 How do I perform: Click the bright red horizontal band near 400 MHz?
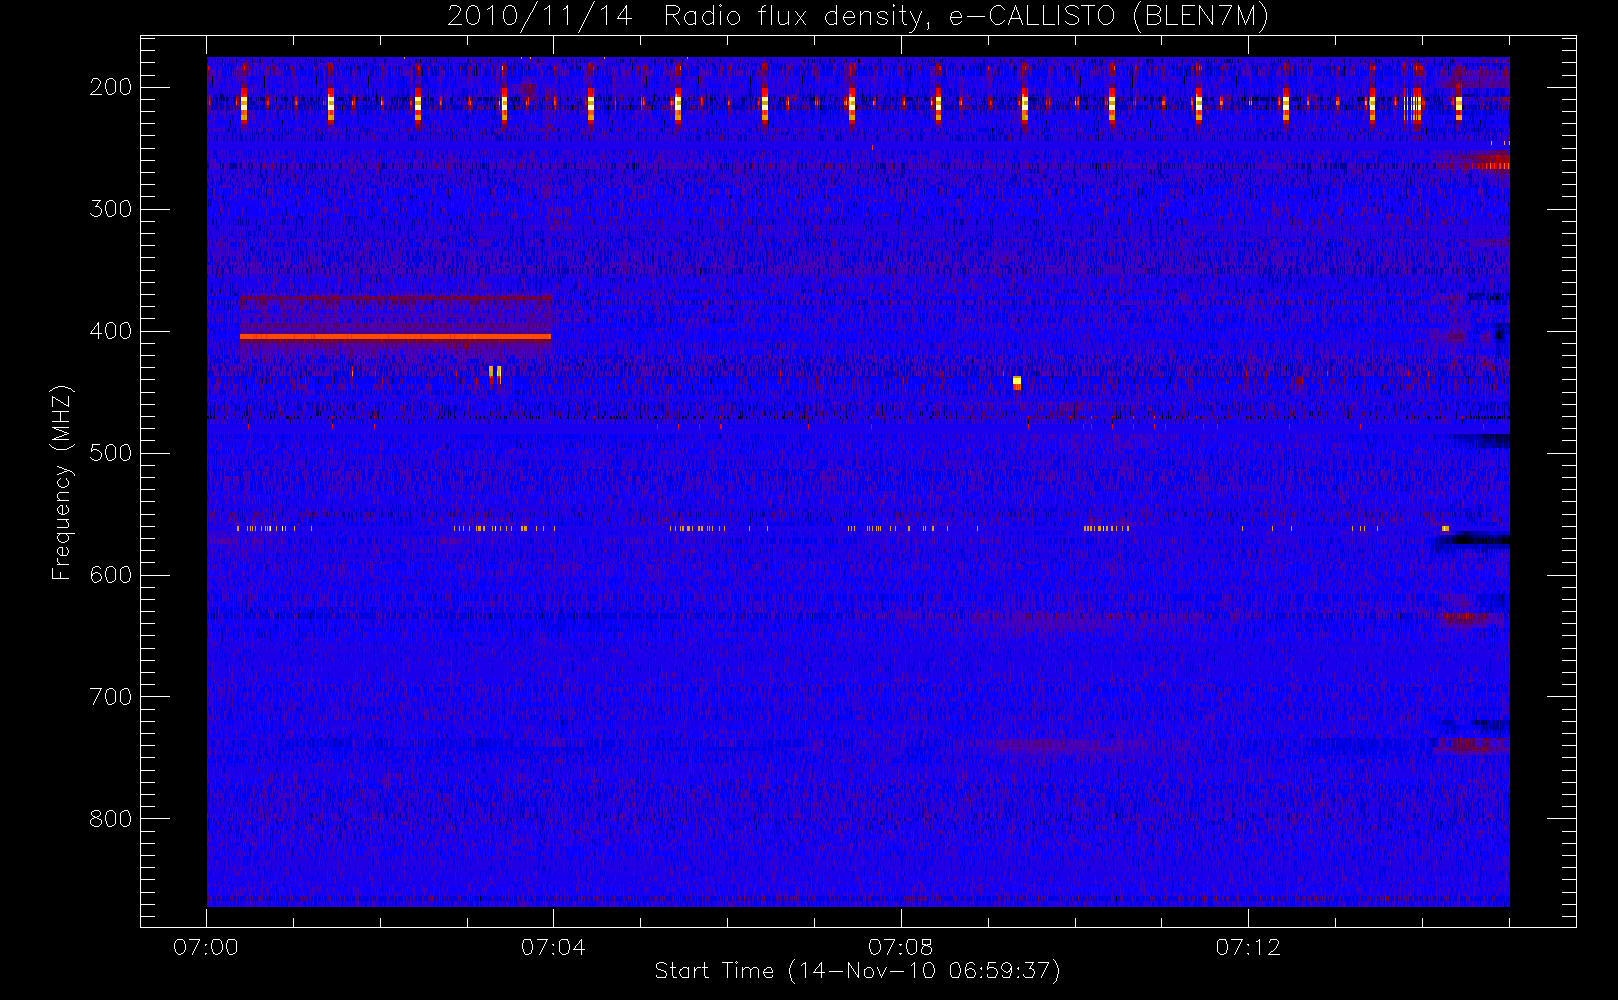tap(395, 337)
